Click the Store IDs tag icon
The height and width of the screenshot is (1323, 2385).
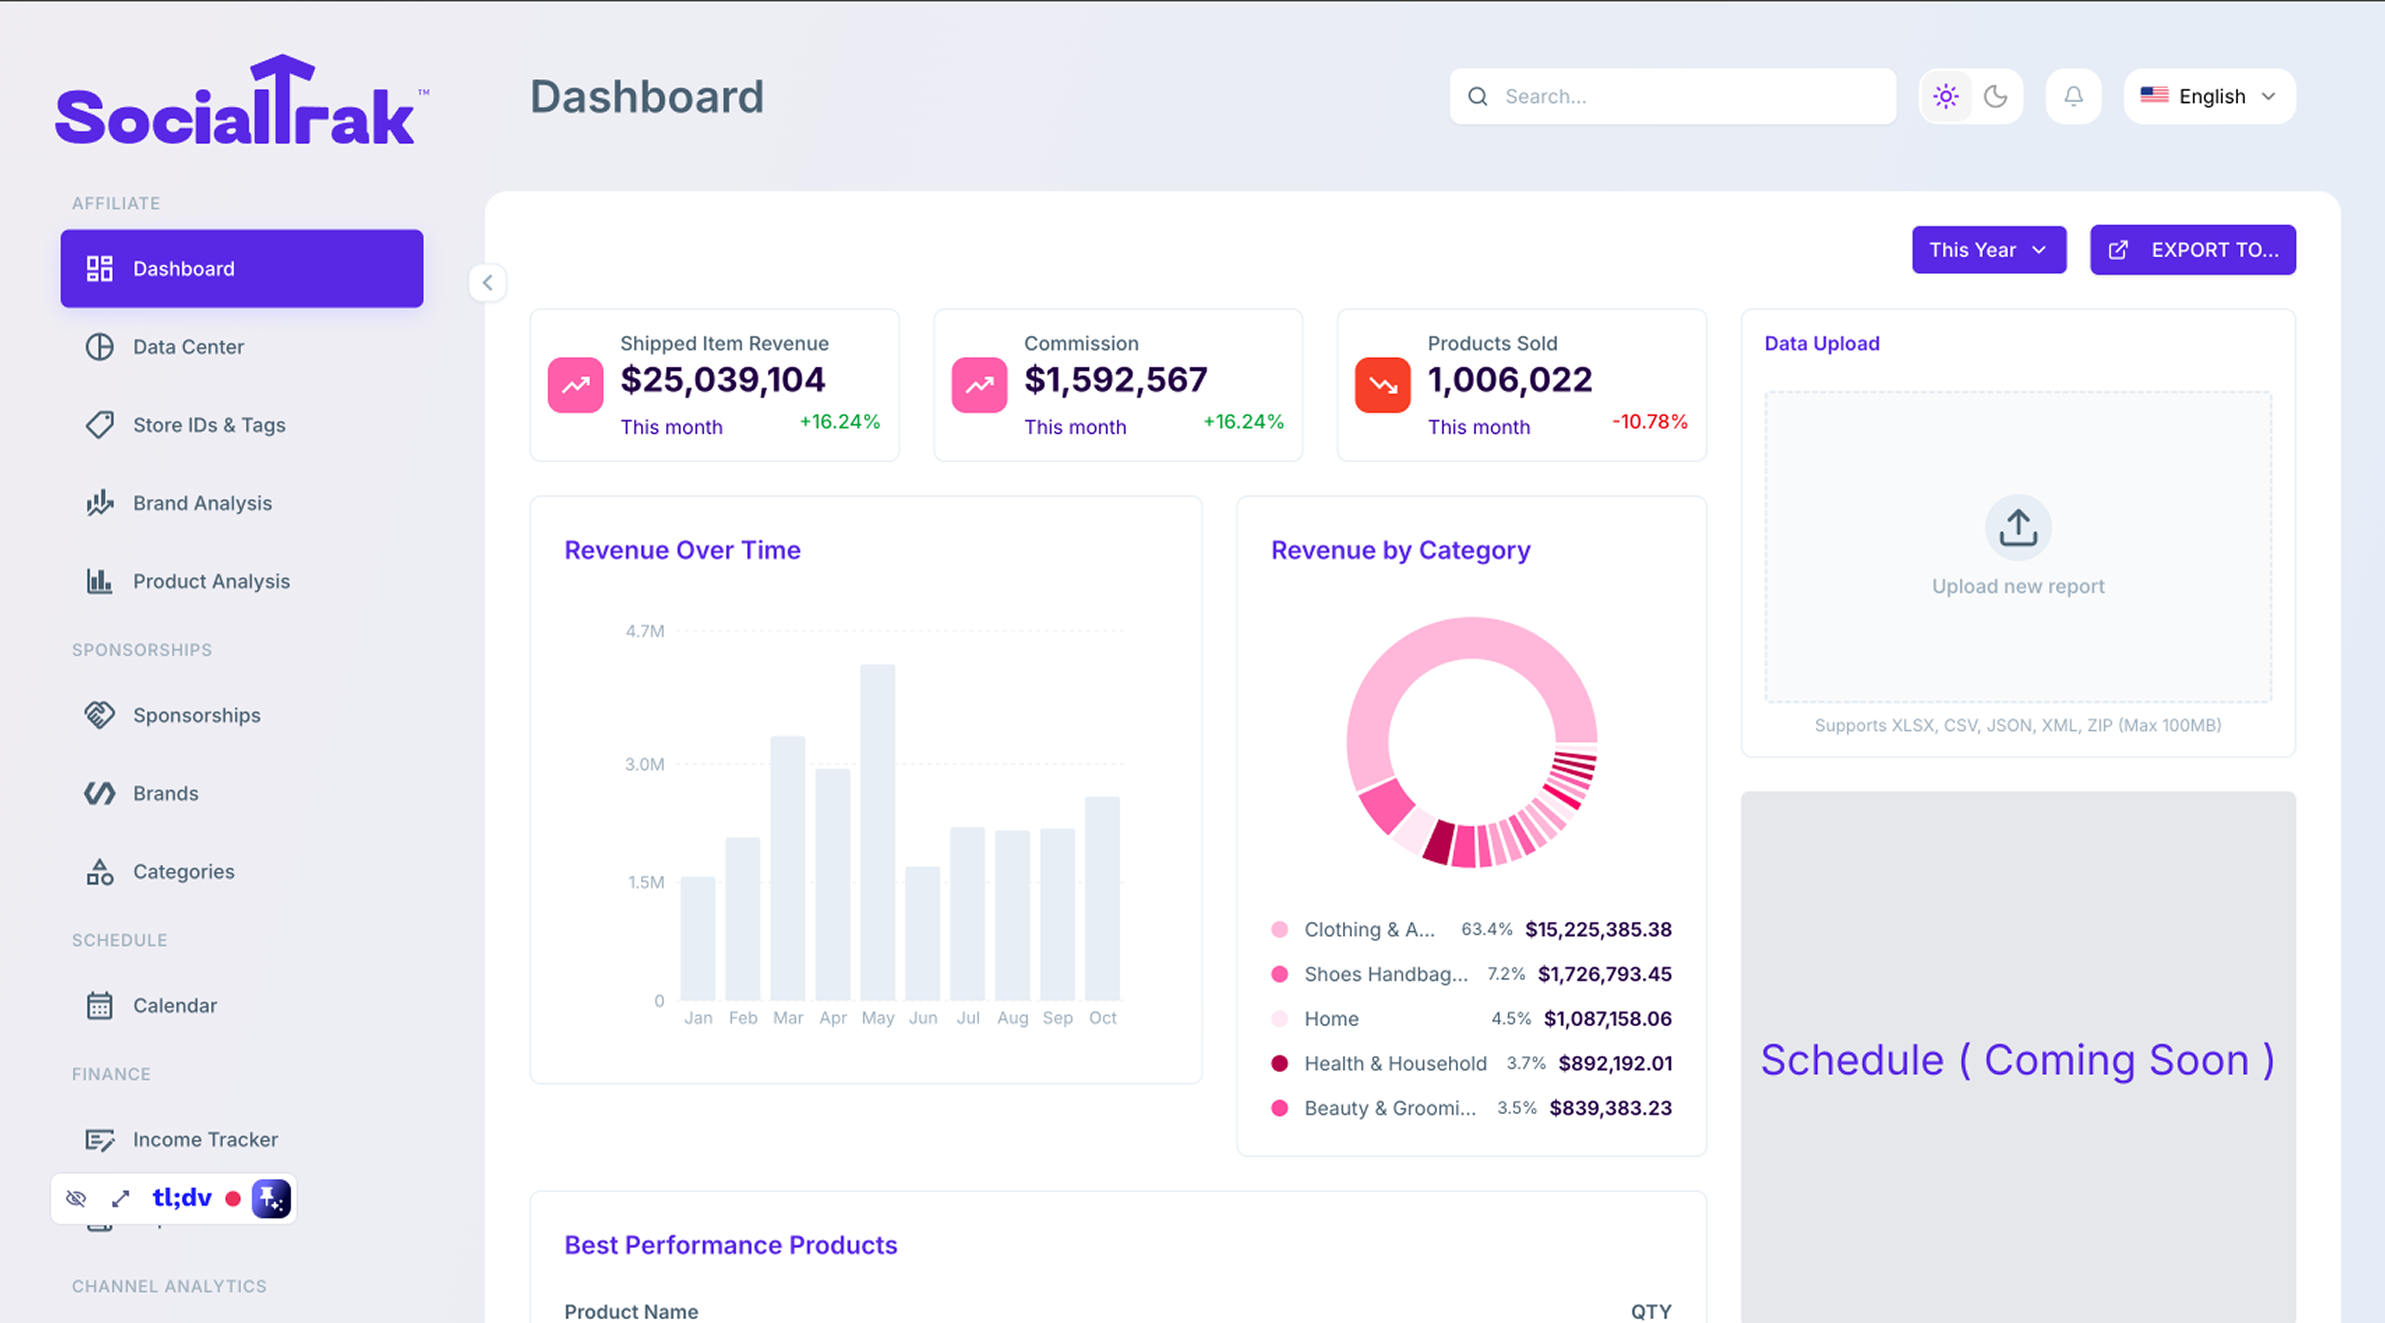pos(99,424)
